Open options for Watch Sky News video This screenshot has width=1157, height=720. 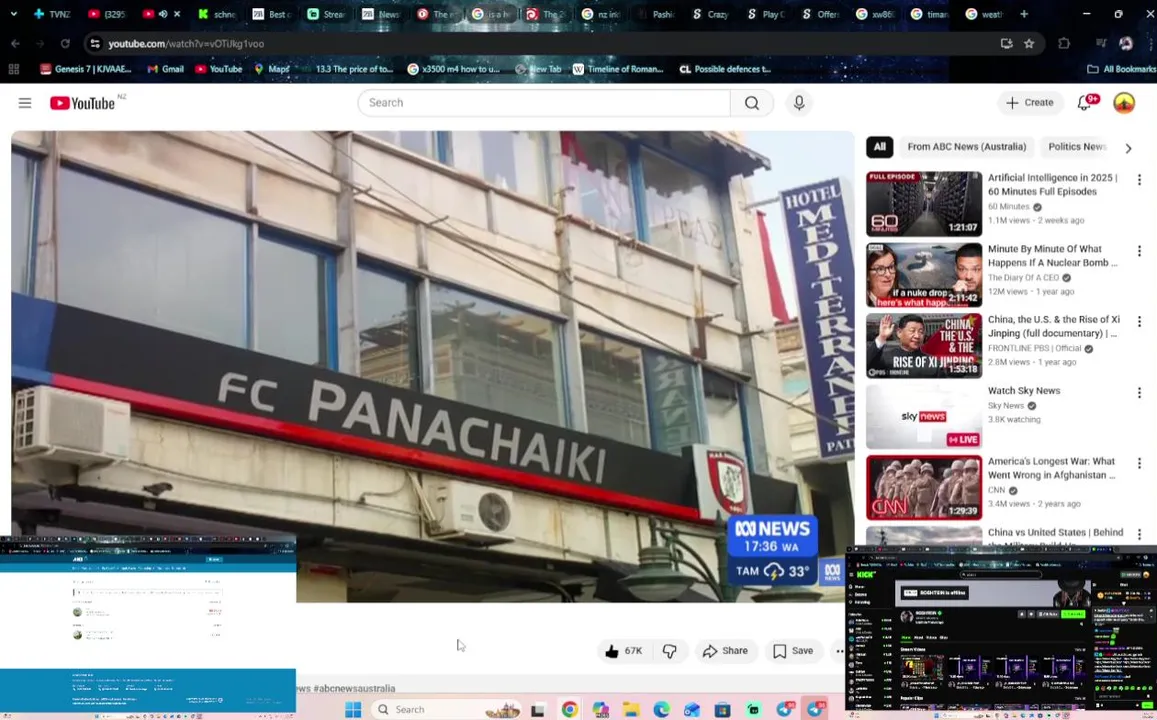coord(1139,392)
